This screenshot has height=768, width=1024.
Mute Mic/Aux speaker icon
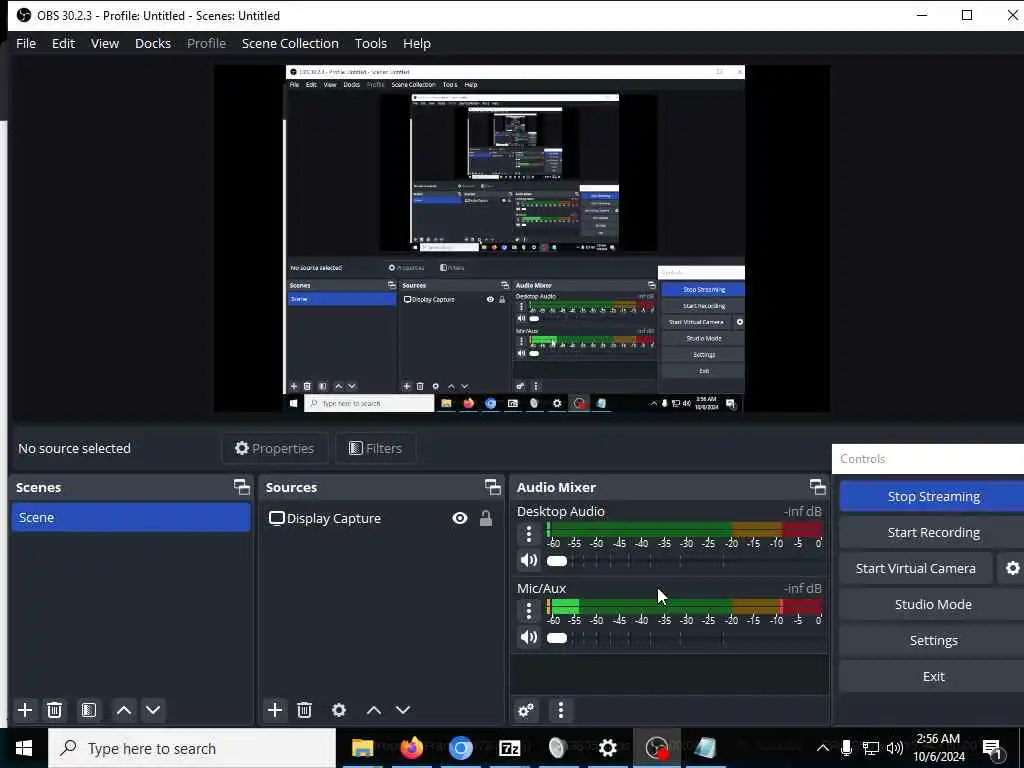[x=529, y=637]
